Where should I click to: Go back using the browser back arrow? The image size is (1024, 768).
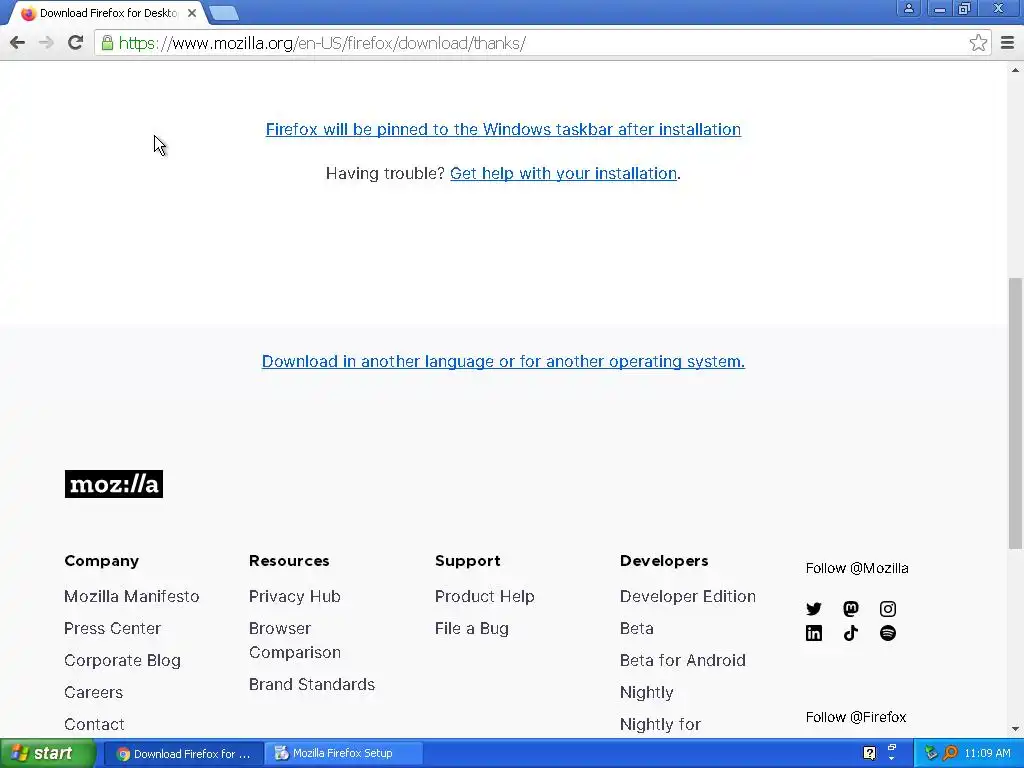[x=18, y=43]
